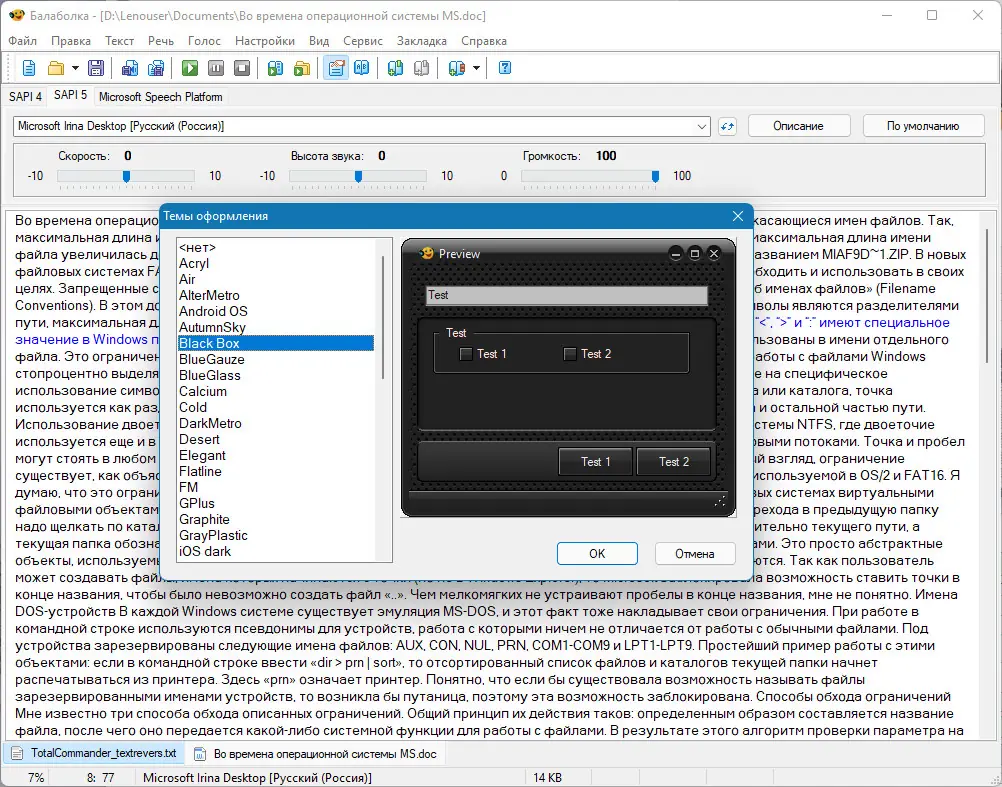Viewport: 1002px width, 787px height.
Task: Click the split and convert to audio icon
Action: (156, 68)
